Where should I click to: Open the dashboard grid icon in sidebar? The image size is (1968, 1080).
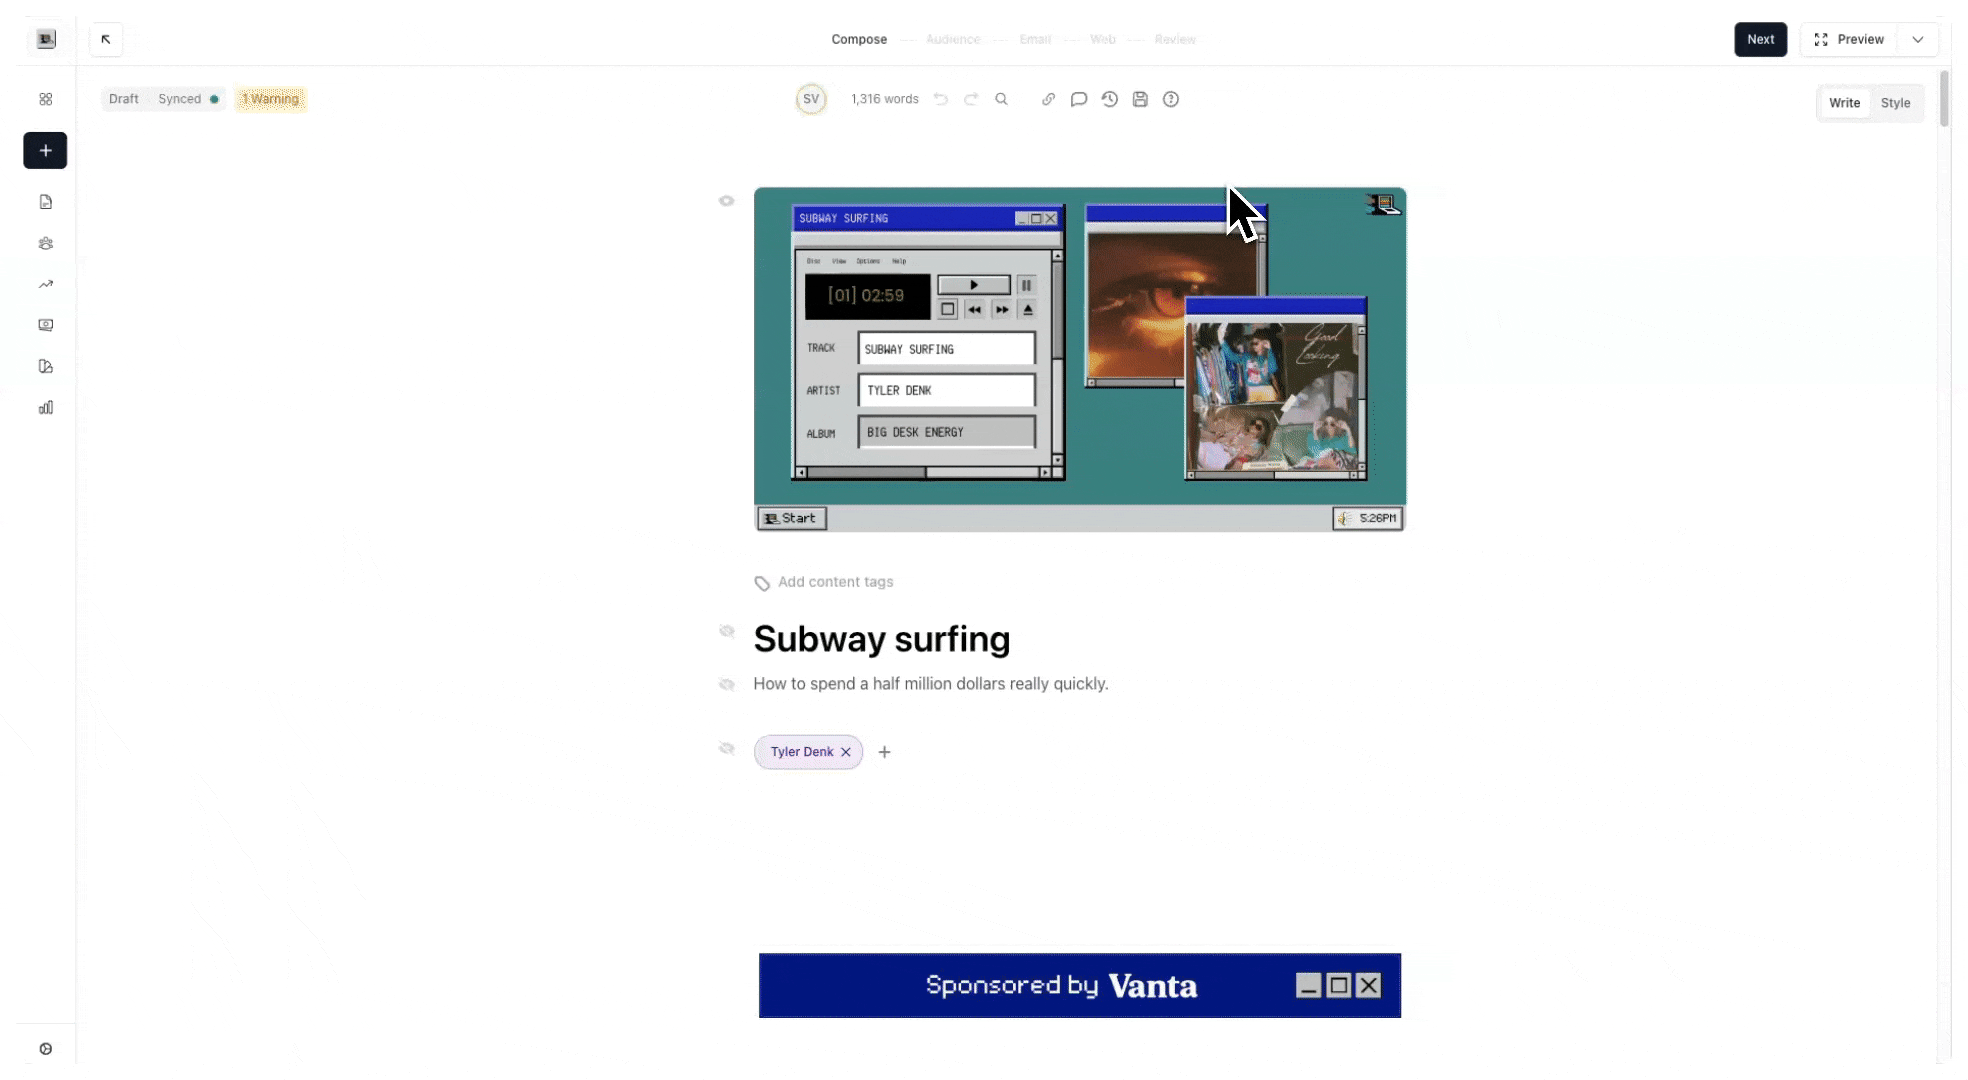[x=46, y=99]
